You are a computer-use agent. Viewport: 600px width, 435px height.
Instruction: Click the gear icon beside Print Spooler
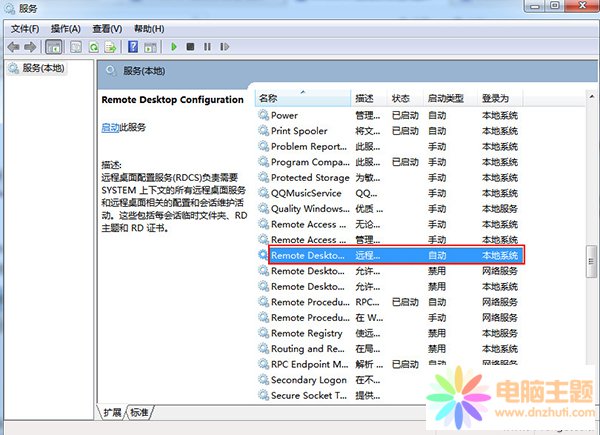264,130
